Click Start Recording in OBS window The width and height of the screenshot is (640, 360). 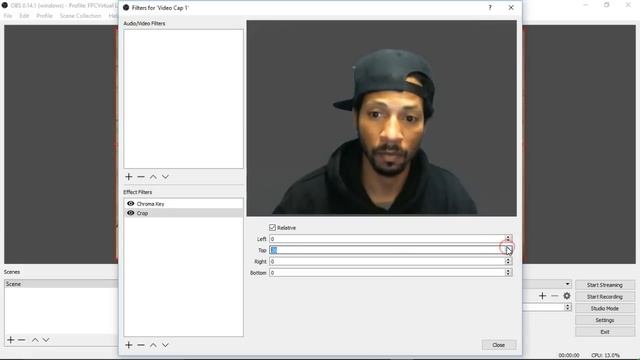tap(605, 297)
